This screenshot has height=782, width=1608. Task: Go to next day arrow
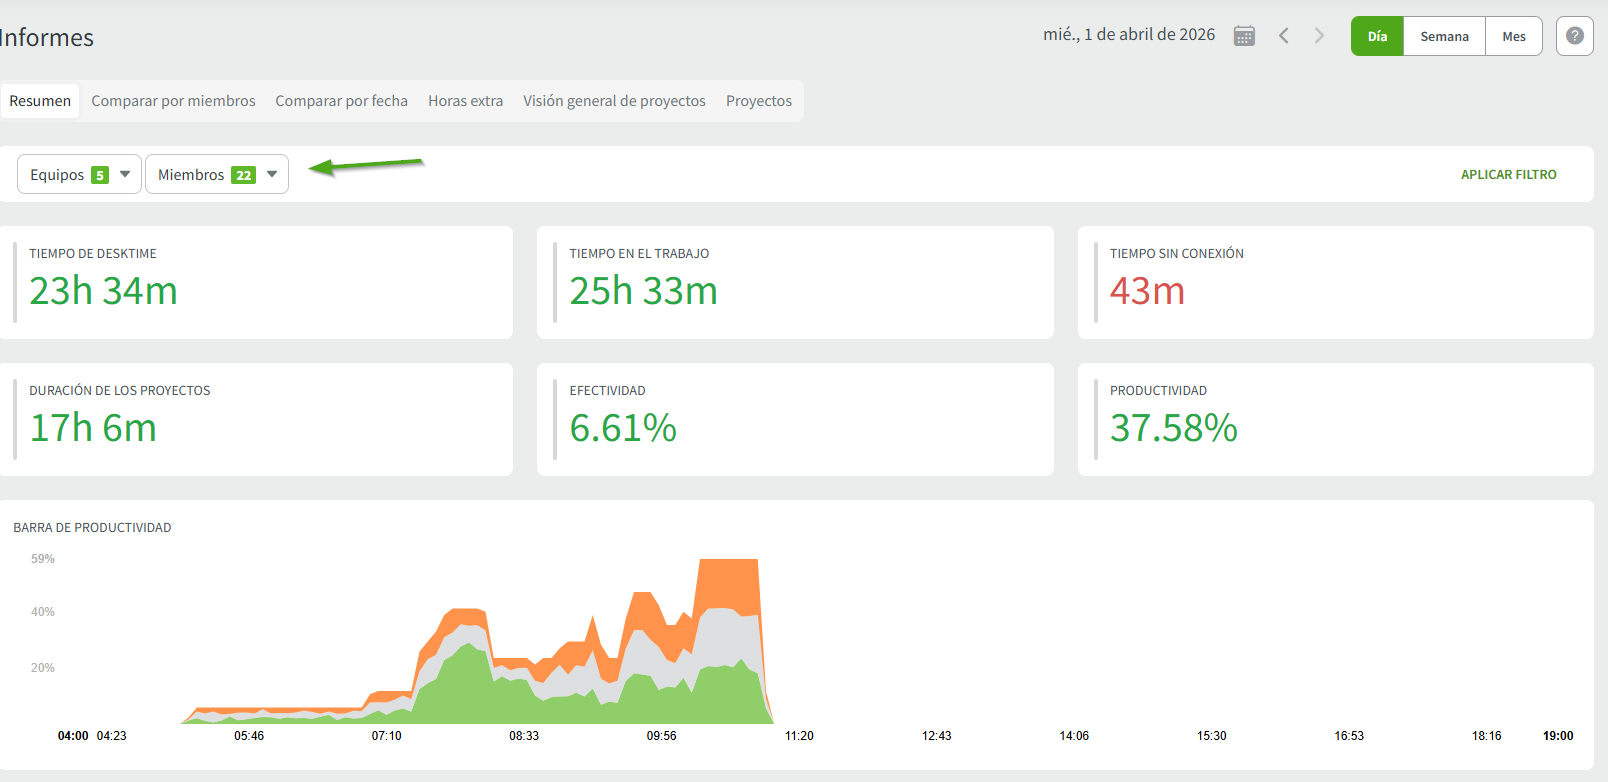pos(1319,36)
